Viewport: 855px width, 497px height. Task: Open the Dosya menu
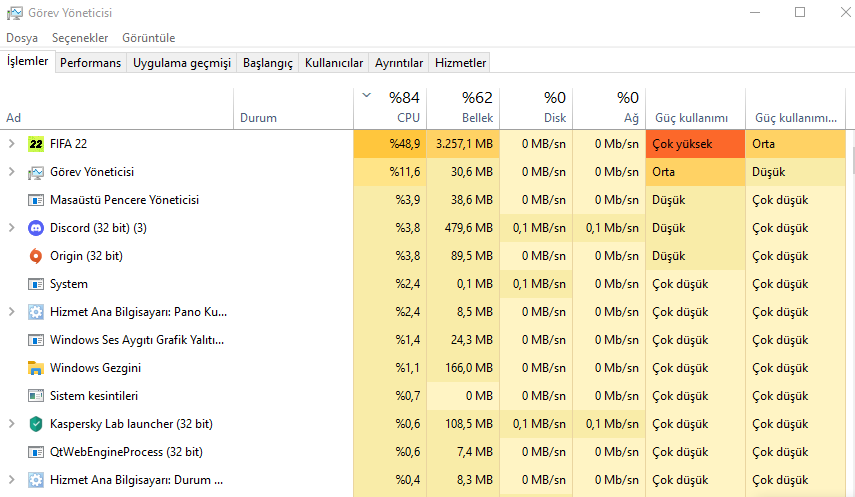(22, 38)
